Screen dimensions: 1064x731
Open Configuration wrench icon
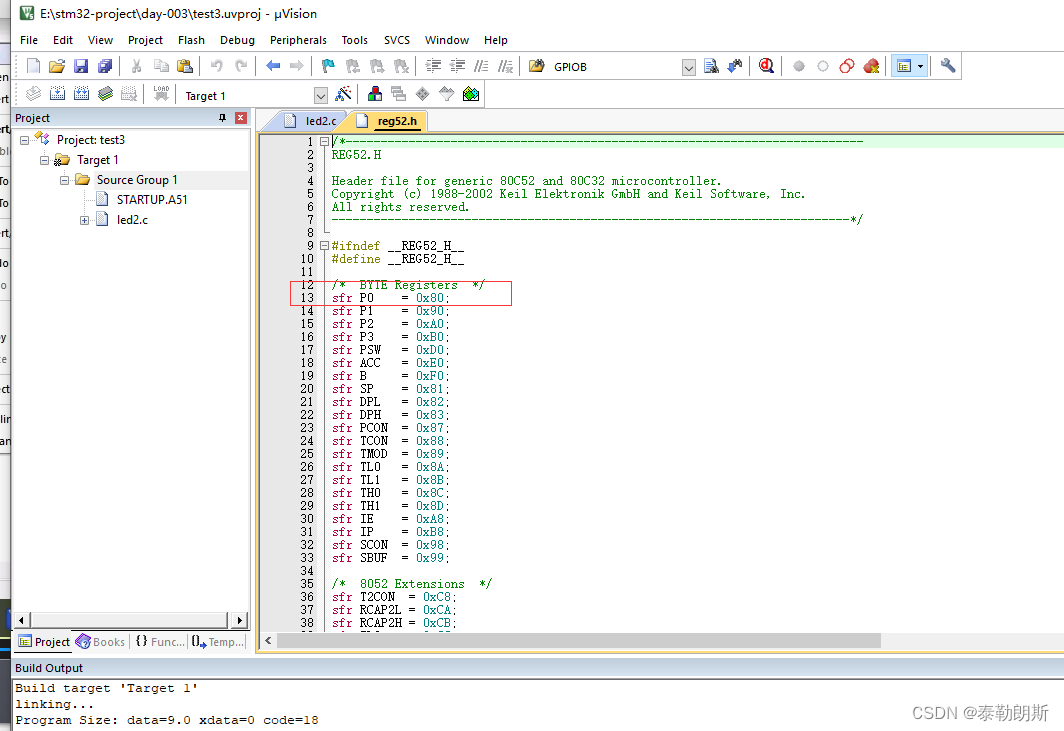tap(948, 66)
